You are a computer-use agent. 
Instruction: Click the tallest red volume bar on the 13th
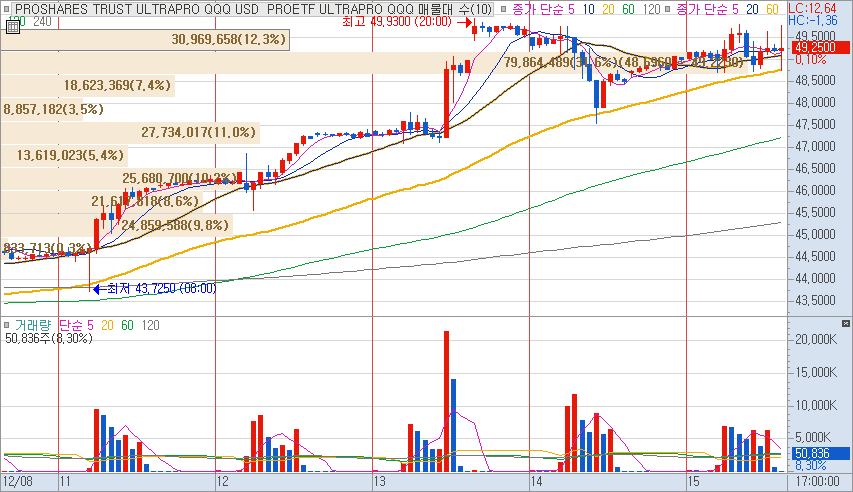pos(447,401)
